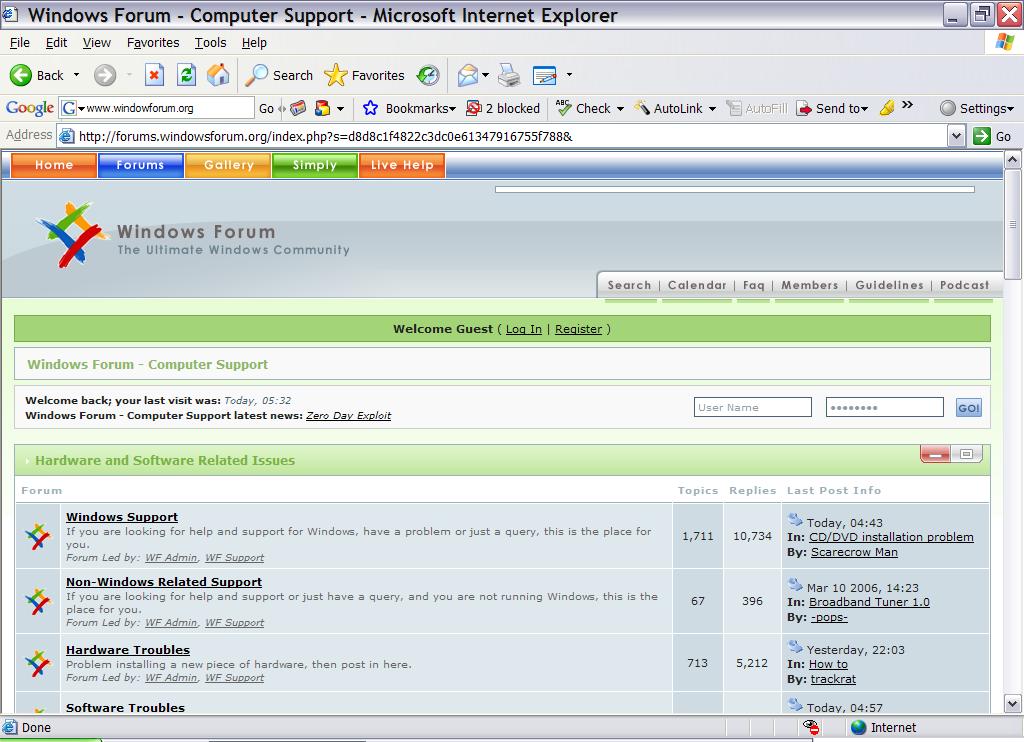Screen dimensions: 1024x742
Task: Click the Windows Forum logo image
Action: [71, 235]
